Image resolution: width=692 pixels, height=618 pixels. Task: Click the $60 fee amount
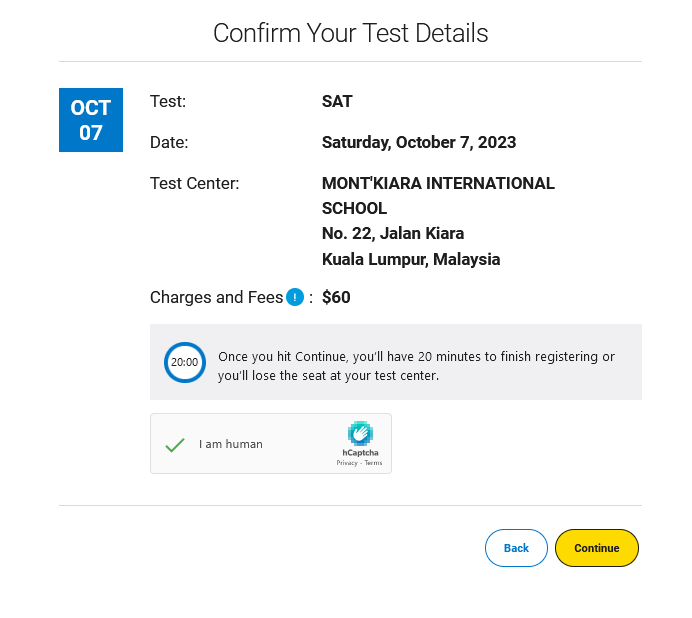pos(336,297)
